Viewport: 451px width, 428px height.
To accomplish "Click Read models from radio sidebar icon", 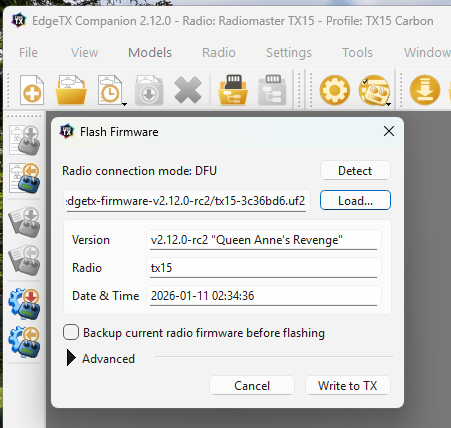I will tap(24, 178).
